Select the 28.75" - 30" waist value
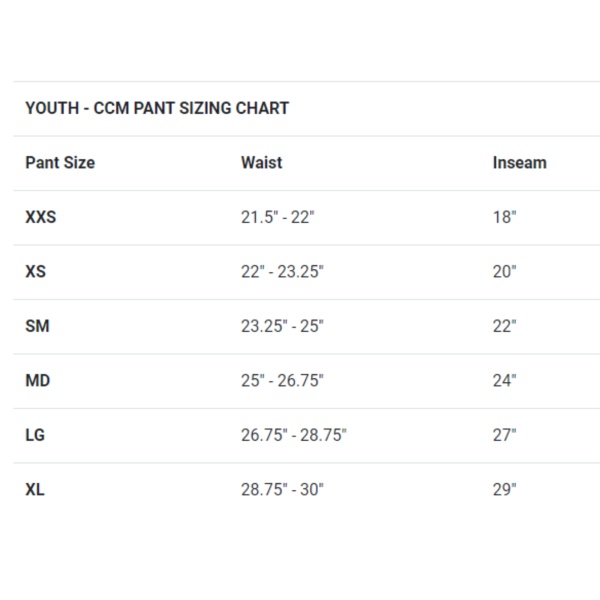The height and width of the screenshot is (600, 600). pos(282,489)
